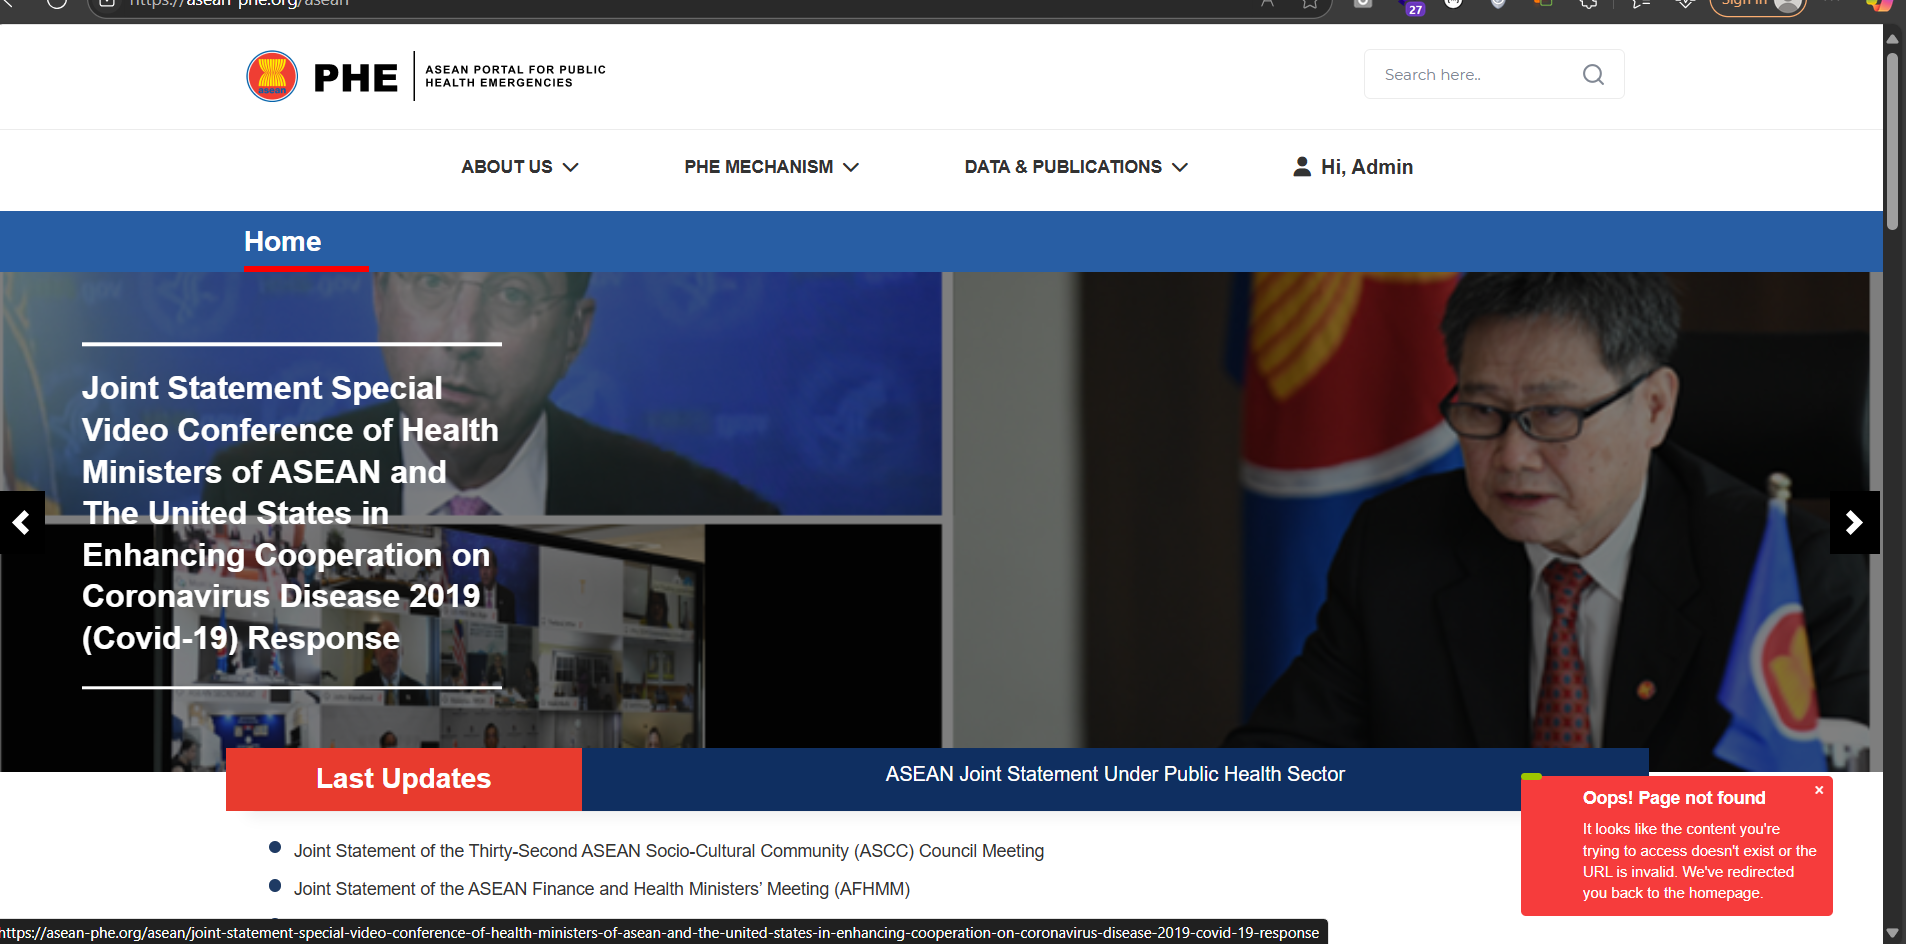
Task: Open the Hi, Admin account menu
Action: click(x=1366, y=167)
